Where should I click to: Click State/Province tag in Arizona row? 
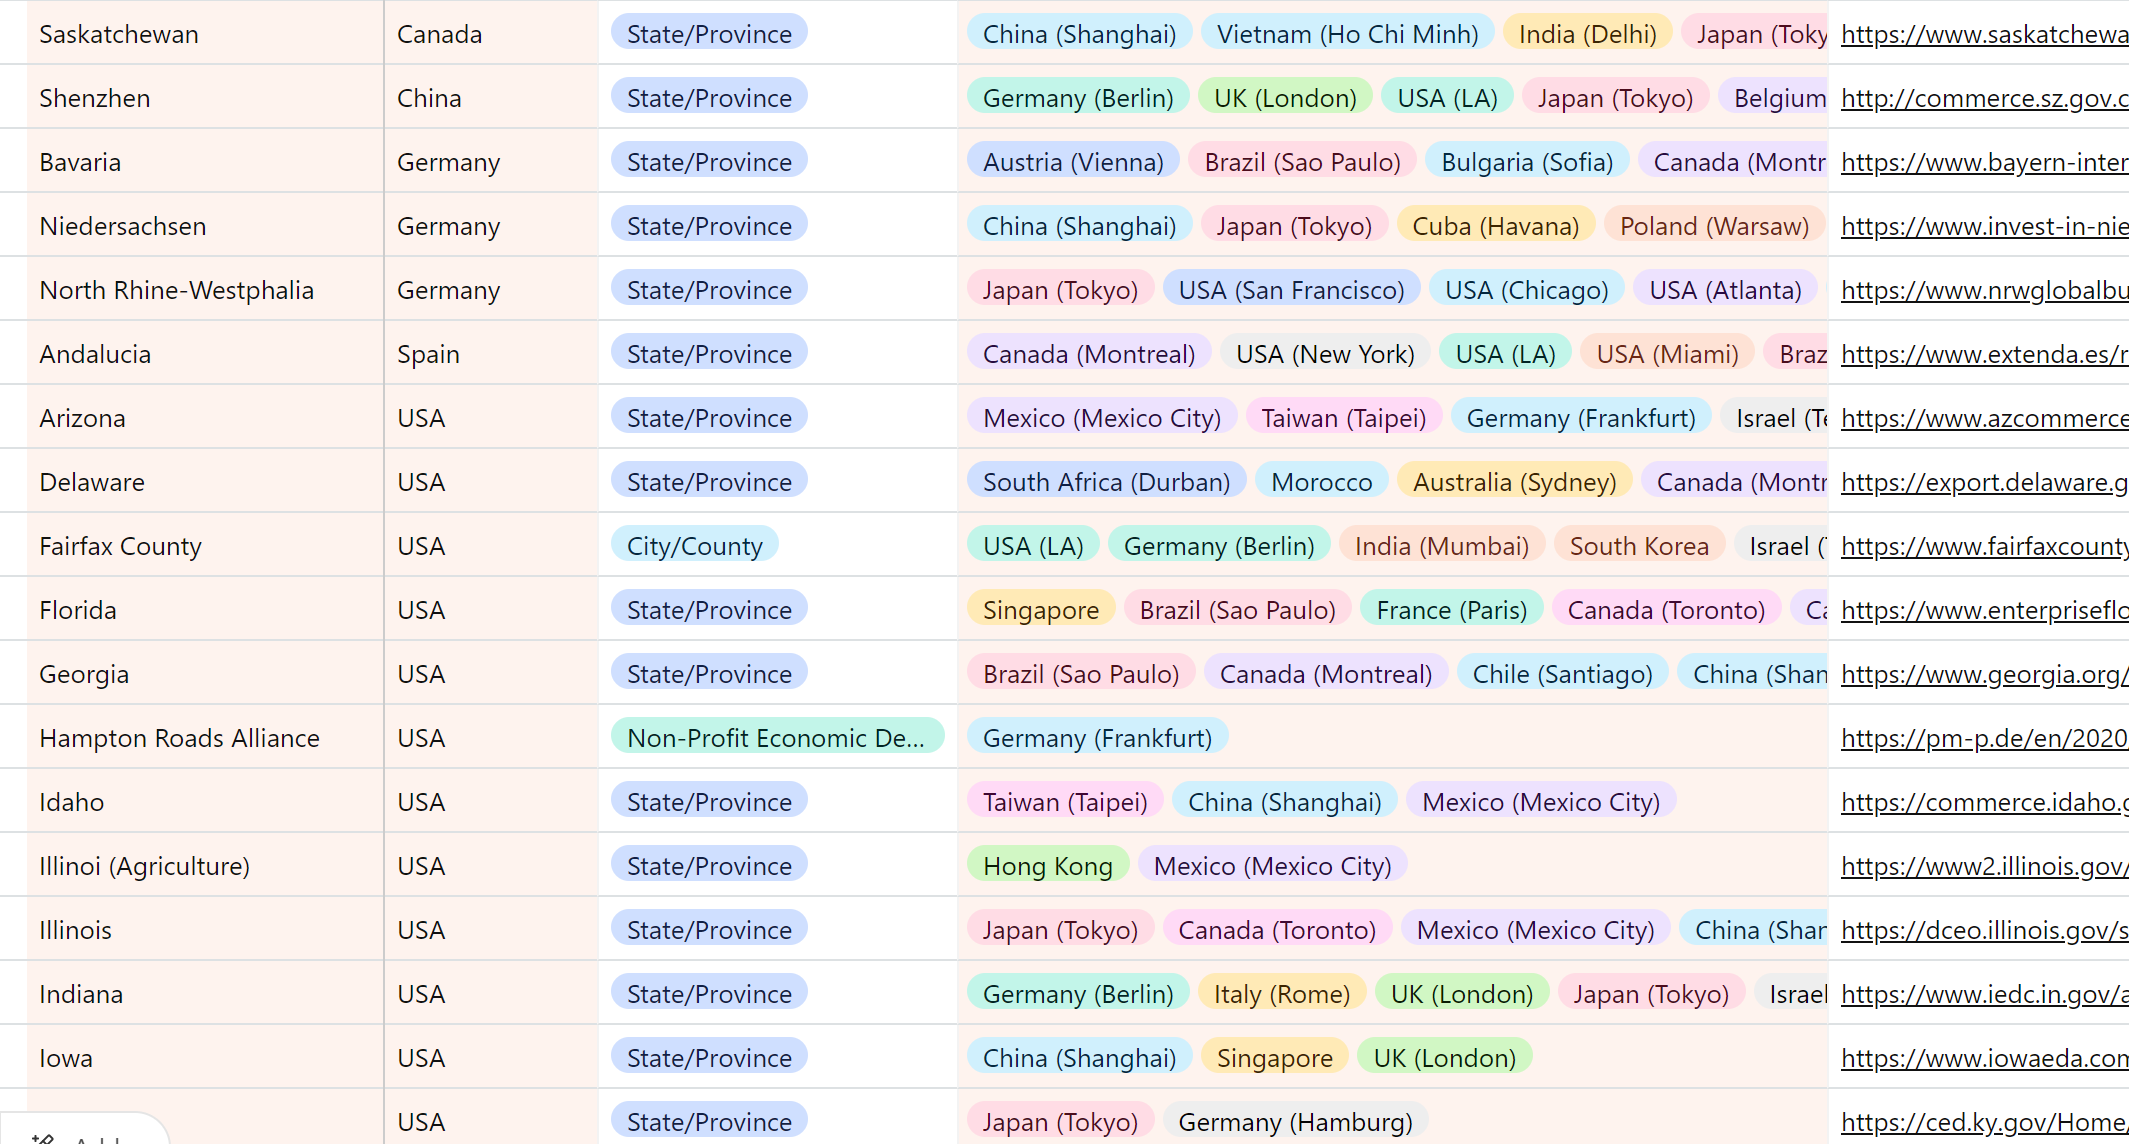[709, 418]
